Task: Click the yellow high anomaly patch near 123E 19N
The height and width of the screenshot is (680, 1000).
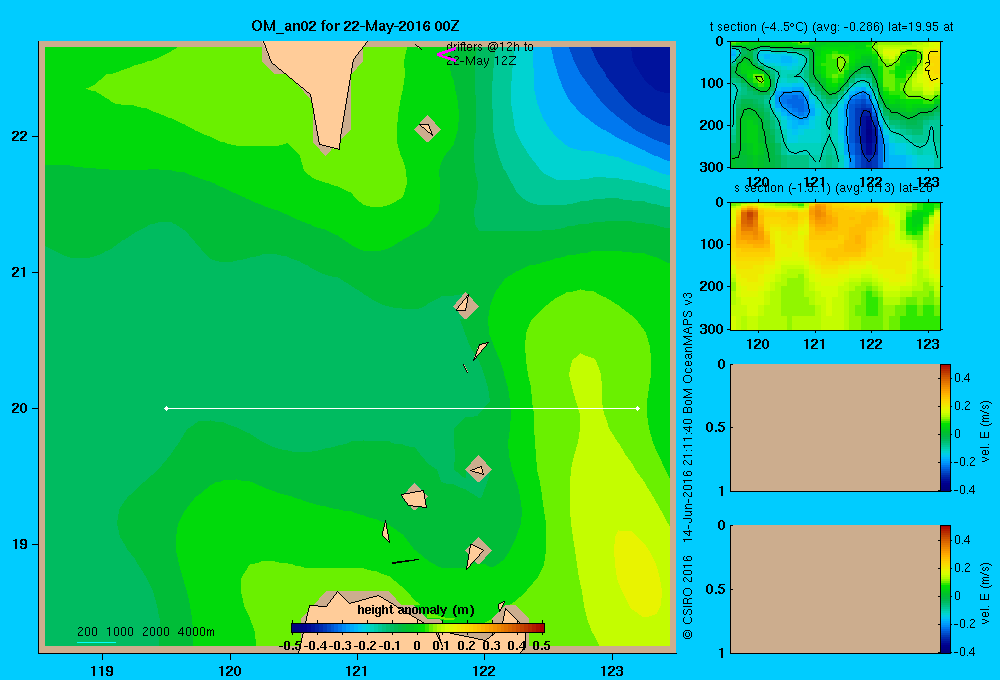Action: [638, 571]
